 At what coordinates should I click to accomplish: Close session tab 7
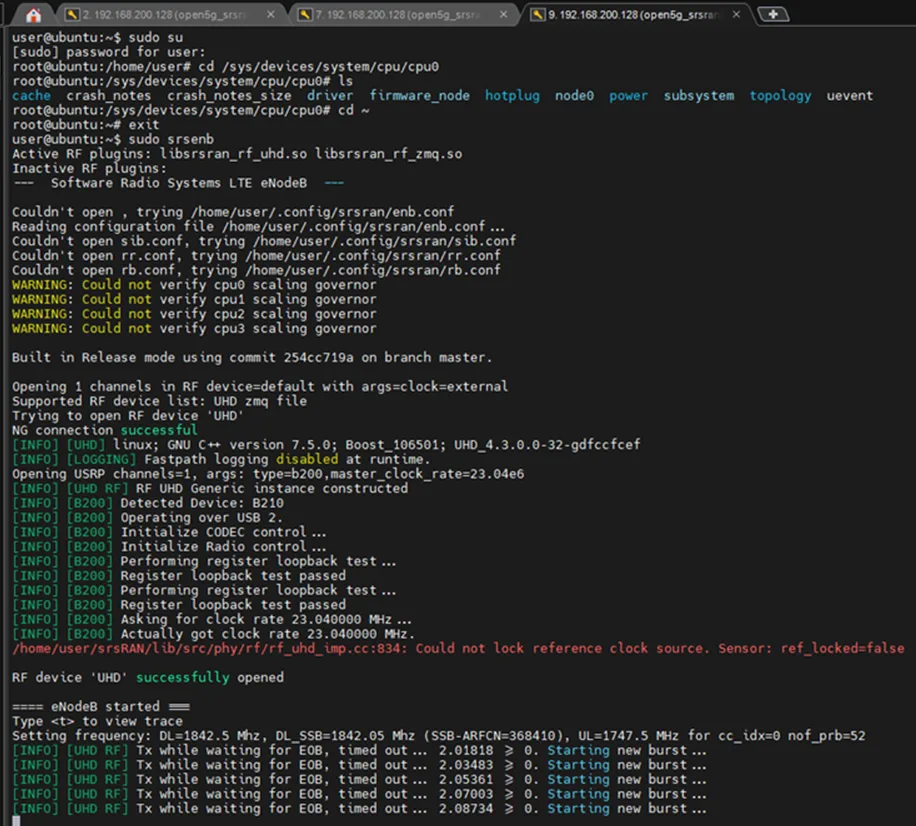tap(504, 15)
